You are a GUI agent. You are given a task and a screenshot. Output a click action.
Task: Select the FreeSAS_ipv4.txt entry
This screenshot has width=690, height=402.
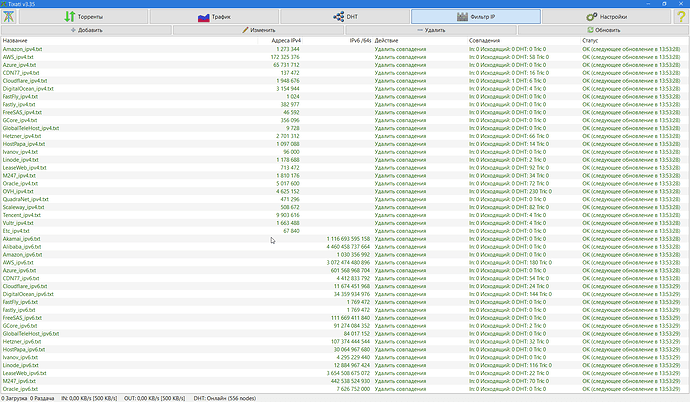345,113
